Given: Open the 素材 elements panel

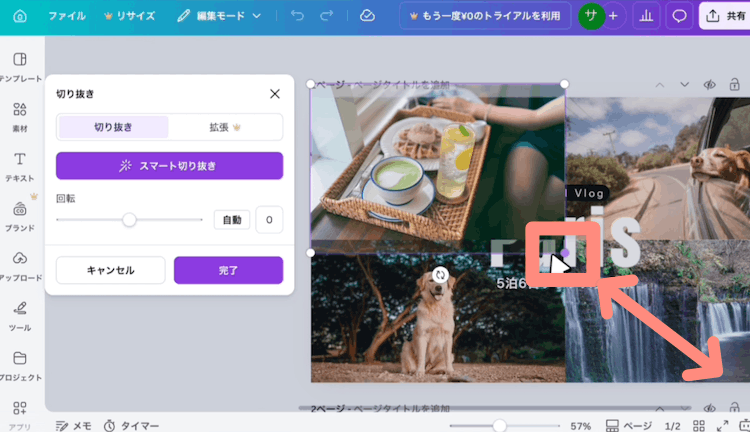Looking at the screenshot, I should click(20, 117).
